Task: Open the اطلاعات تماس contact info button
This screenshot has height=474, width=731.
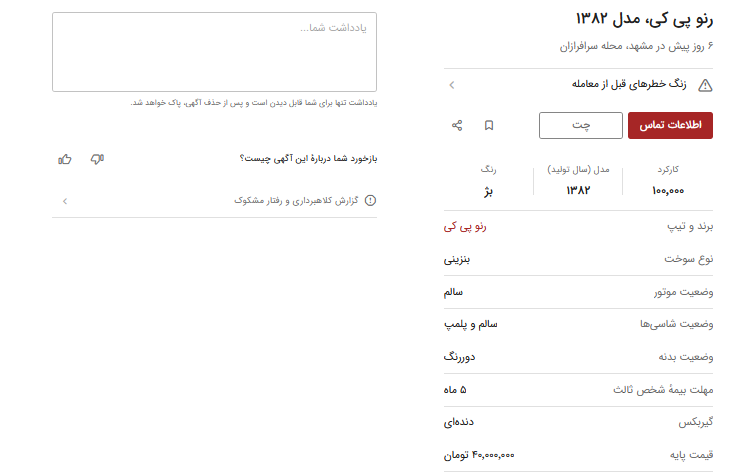Action: pyautogui.click(x=670, y=125)
